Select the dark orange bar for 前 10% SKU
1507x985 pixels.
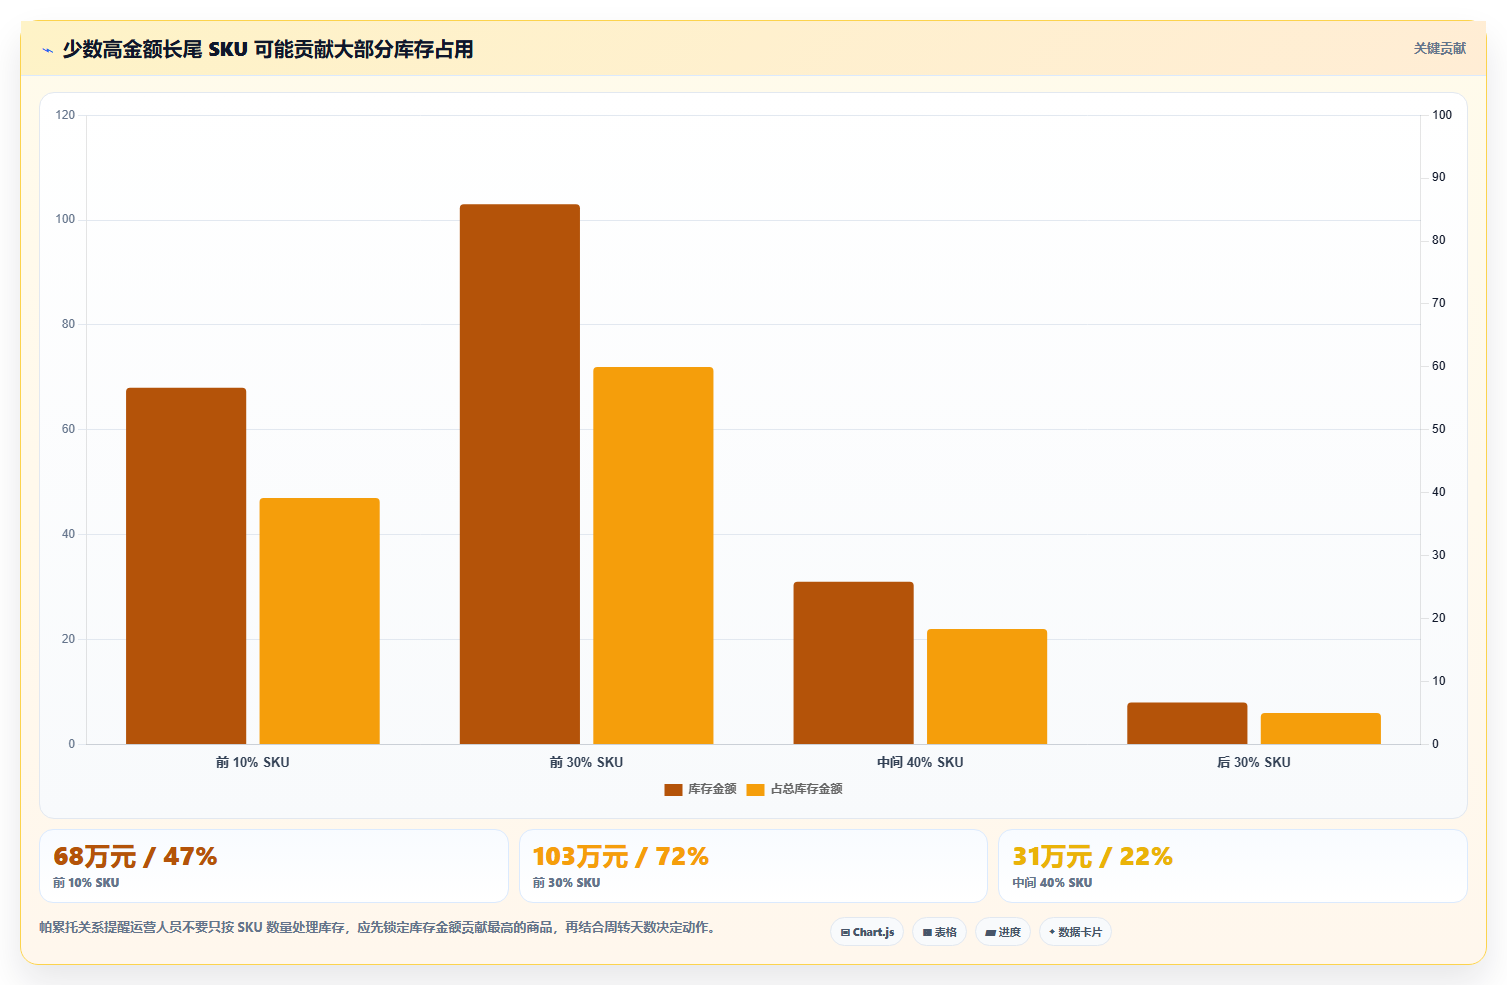(x=186, y=566)
